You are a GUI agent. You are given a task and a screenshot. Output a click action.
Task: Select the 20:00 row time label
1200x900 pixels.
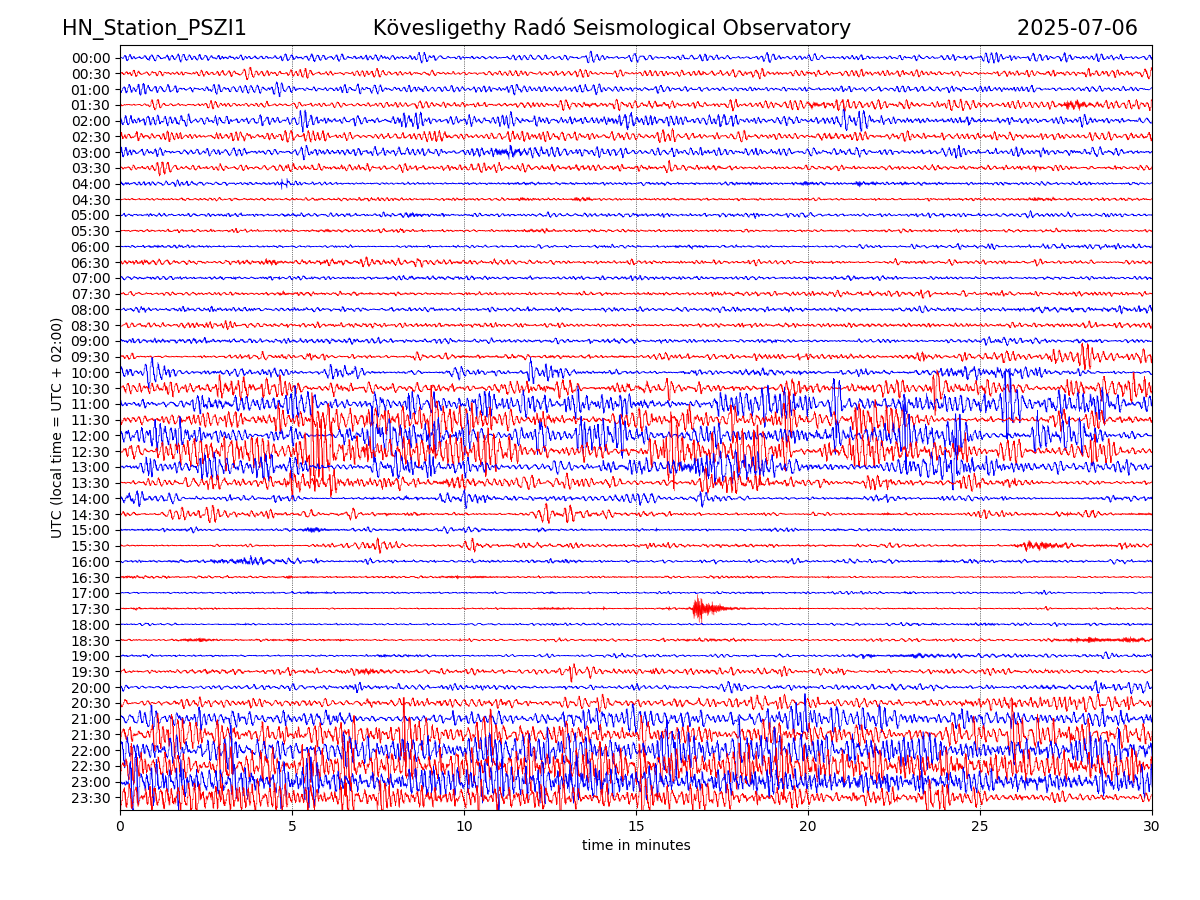91,688
